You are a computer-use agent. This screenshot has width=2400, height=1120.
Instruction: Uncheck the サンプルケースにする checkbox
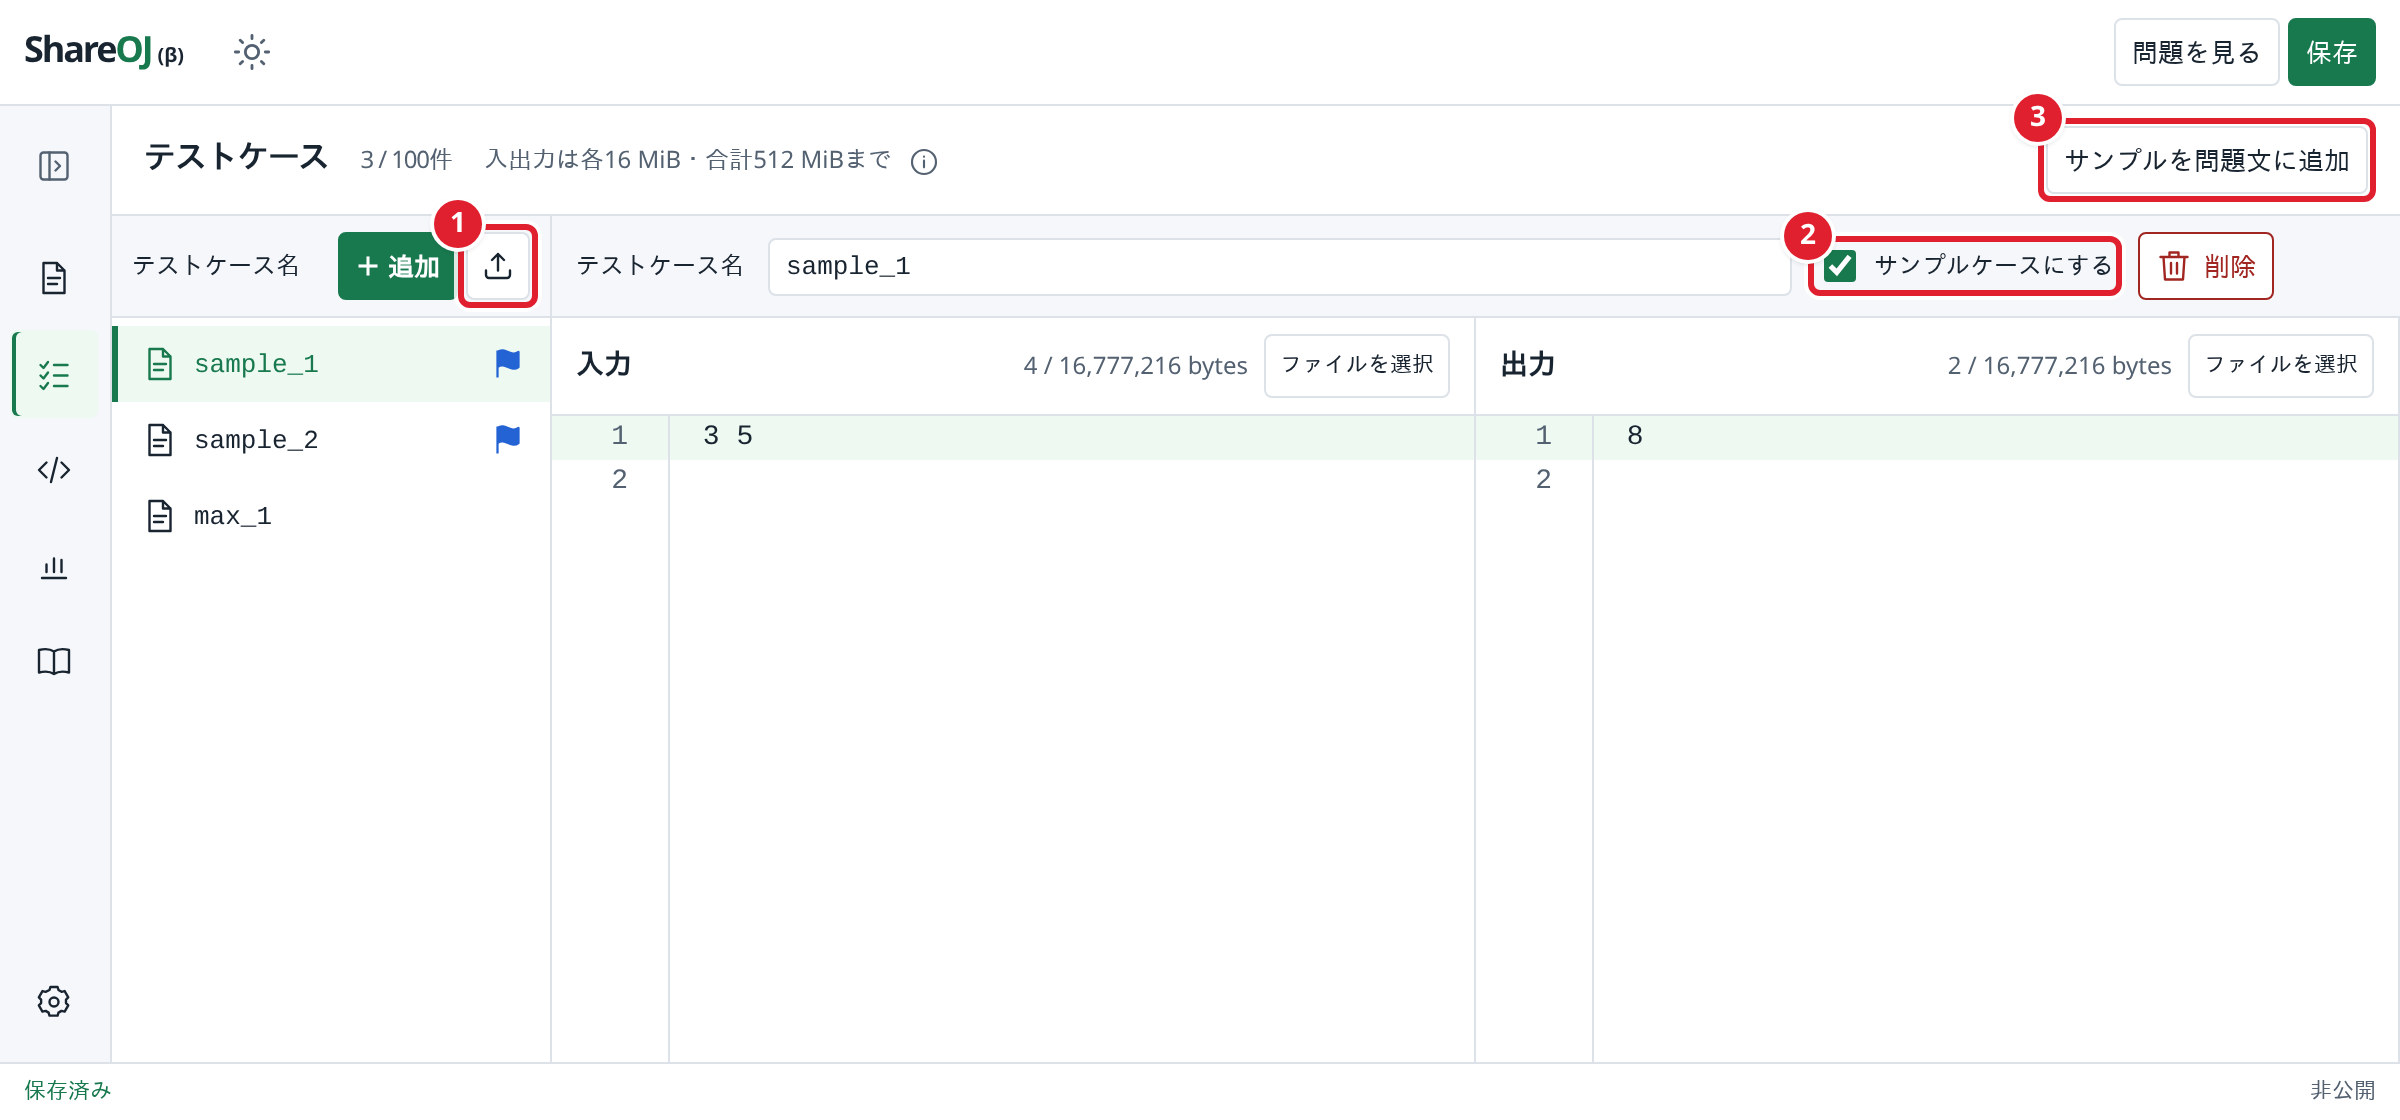pos(1840,266)
